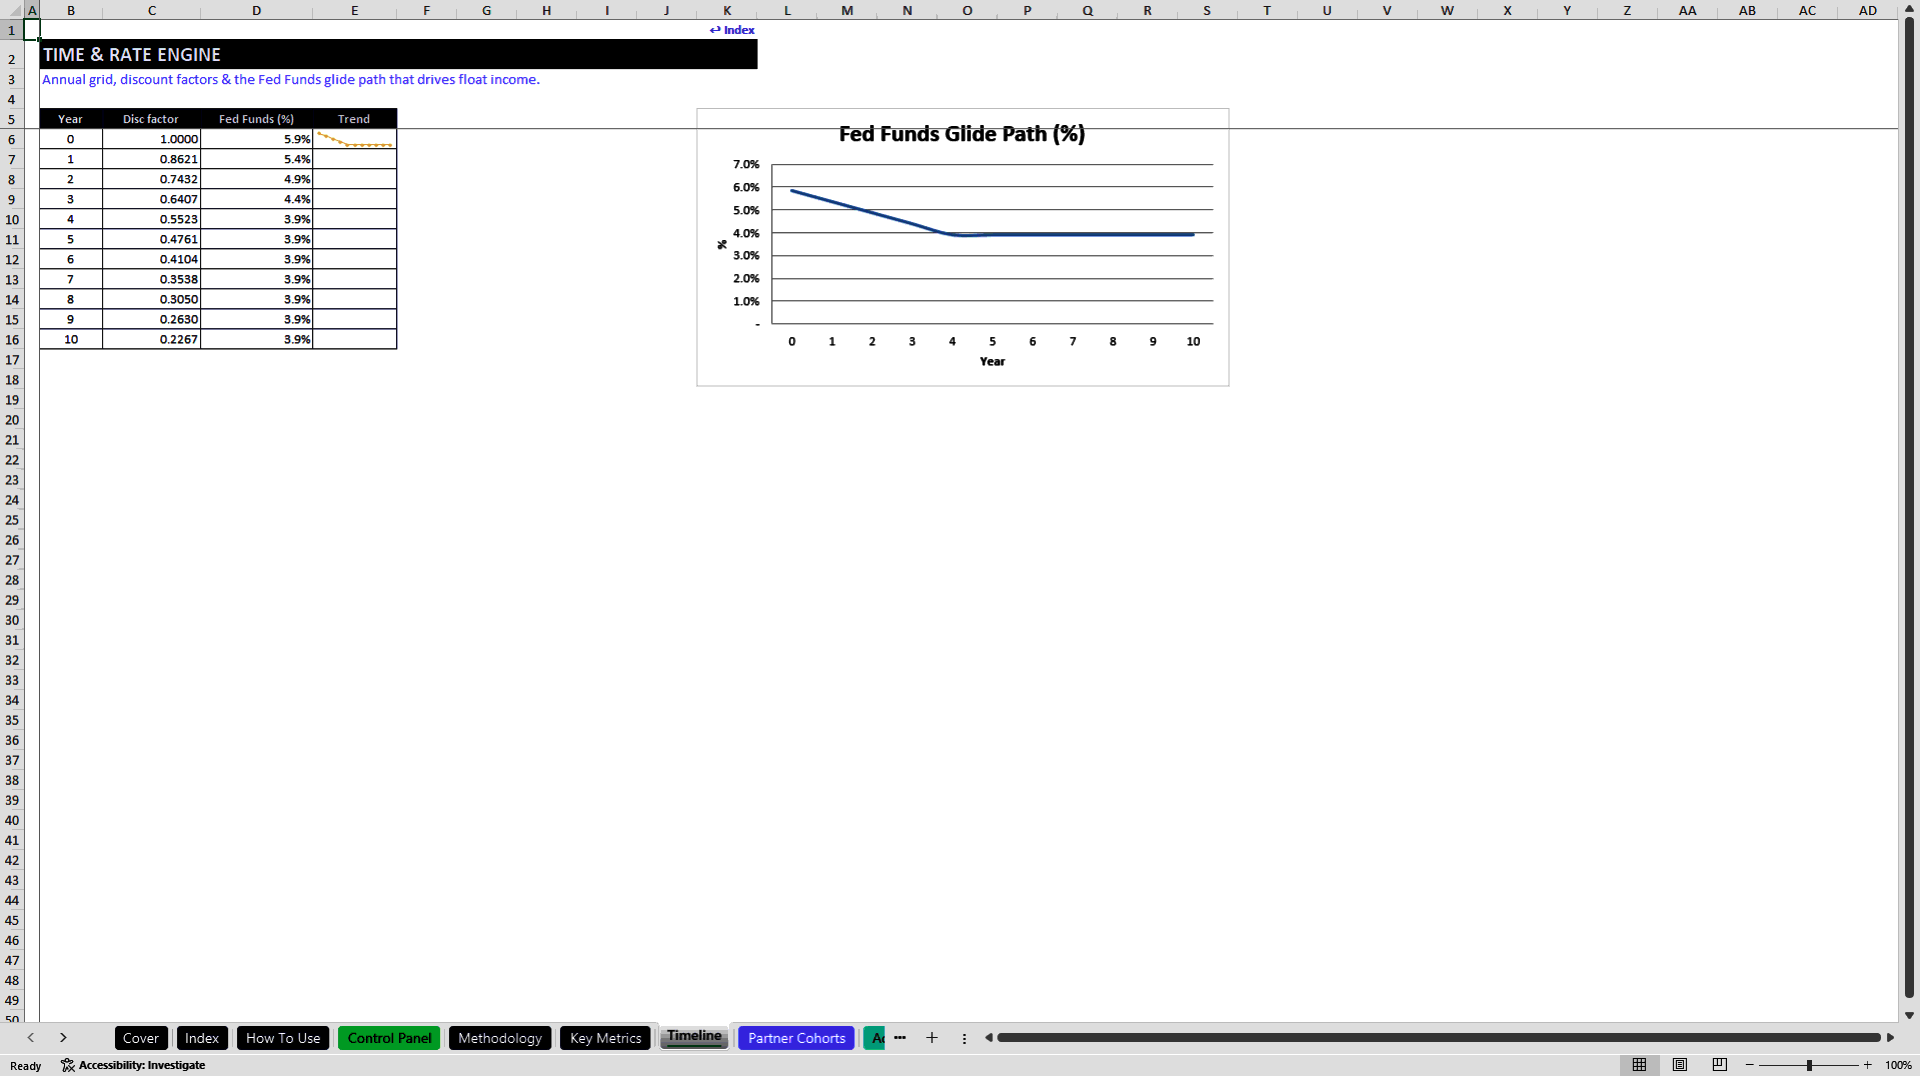Select the Fed Funds (%) header cell
The height and width of the screenshot is (1076, 1920).
click(256, 119)
